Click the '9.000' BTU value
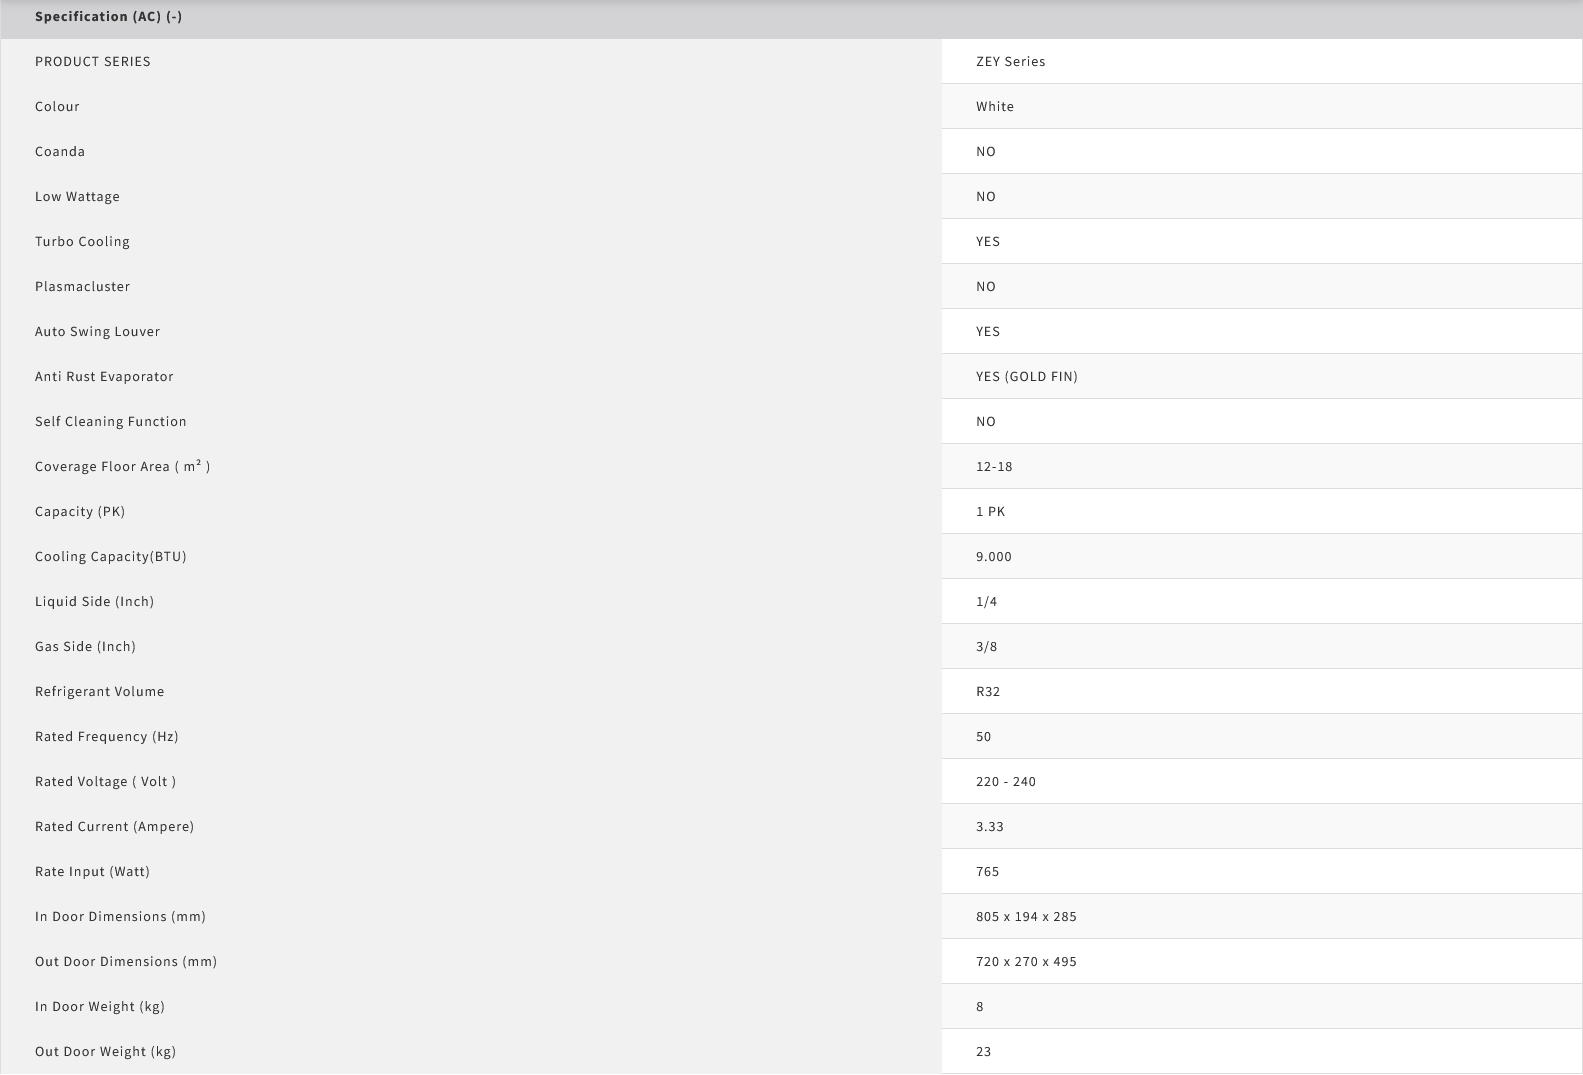Image resolution: width=1583 pixels, height=1075 pixels. 994,556
